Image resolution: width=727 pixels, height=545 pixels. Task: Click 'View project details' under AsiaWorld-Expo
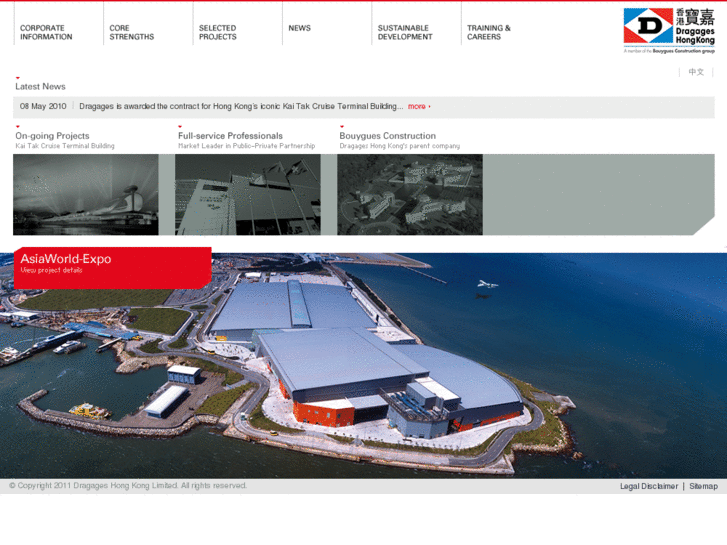tap(51, 270)
